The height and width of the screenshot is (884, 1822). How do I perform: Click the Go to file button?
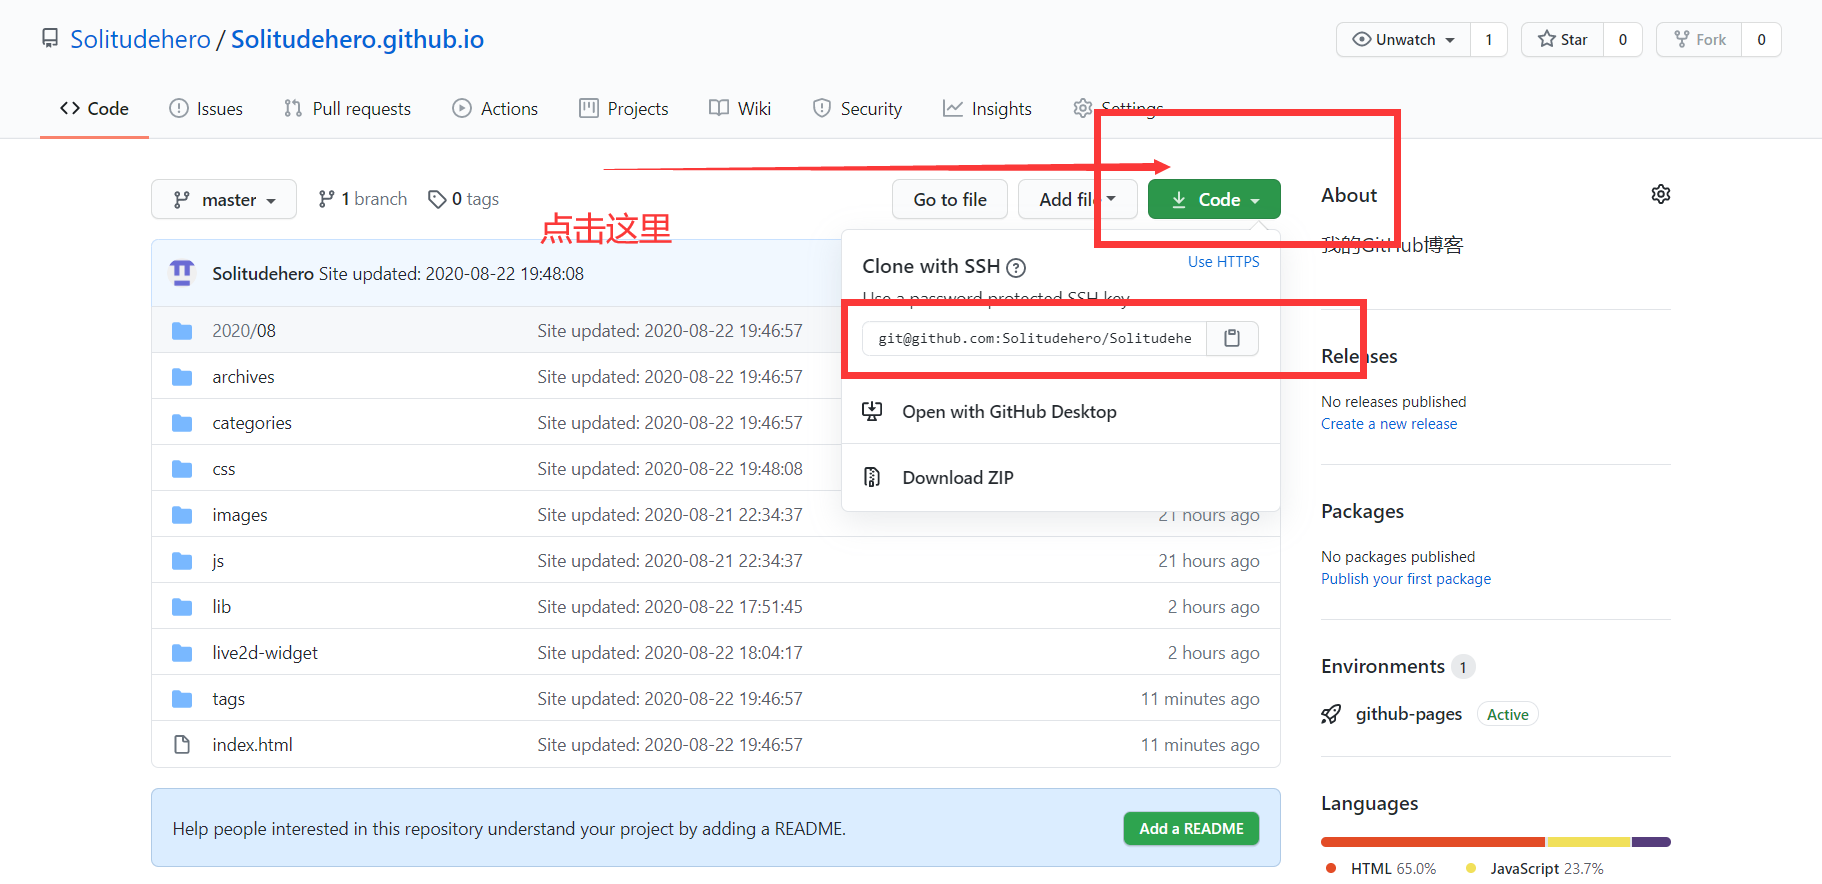coord(950,199)
